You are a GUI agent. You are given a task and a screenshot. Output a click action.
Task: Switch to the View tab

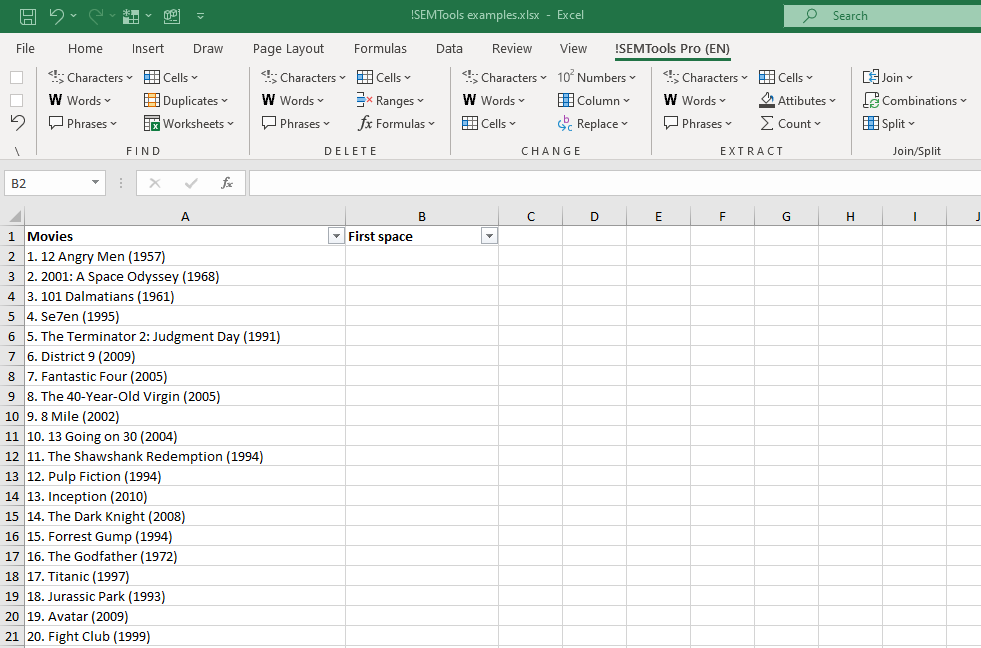coord(573,49)
